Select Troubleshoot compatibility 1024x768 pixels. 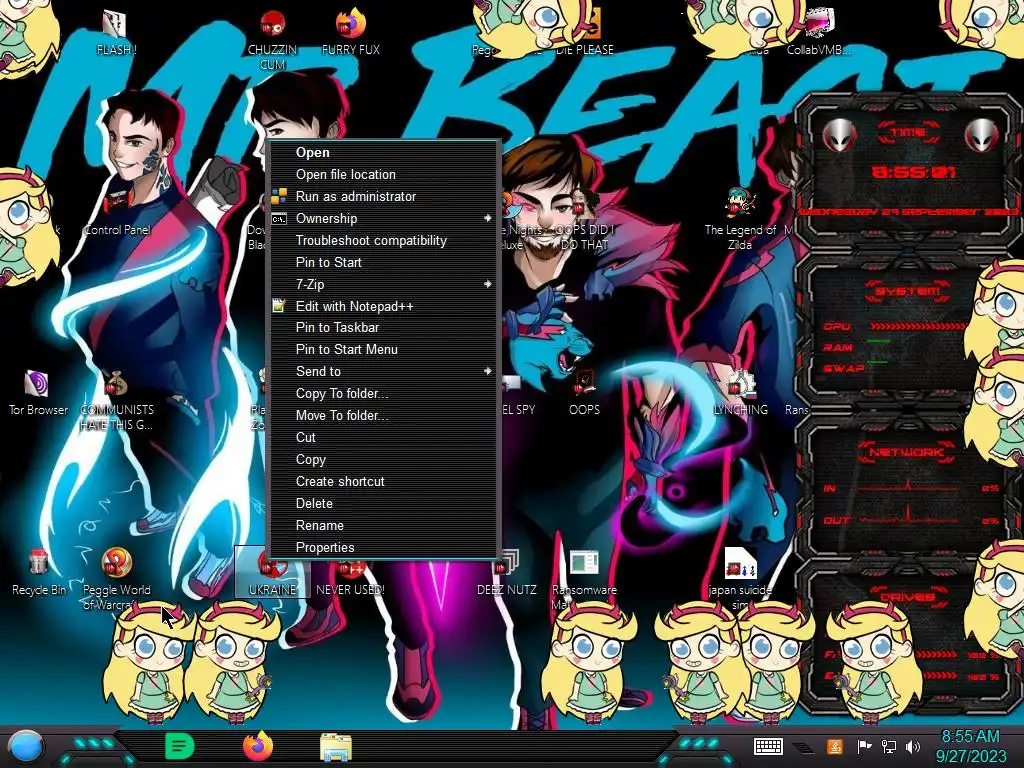[x=385, y=240]
